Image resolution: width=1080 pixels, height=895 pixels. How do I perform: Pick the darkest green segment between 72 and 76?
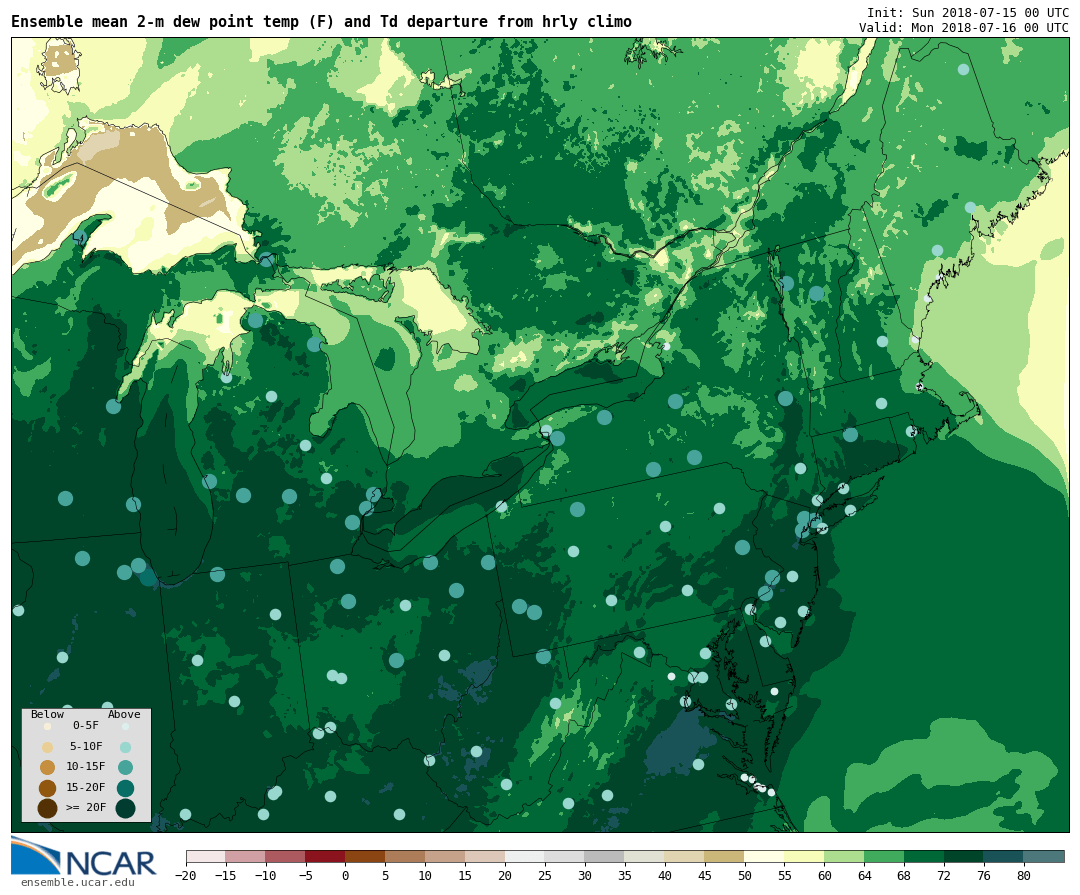pyautogui.click(x=964, y=856)
